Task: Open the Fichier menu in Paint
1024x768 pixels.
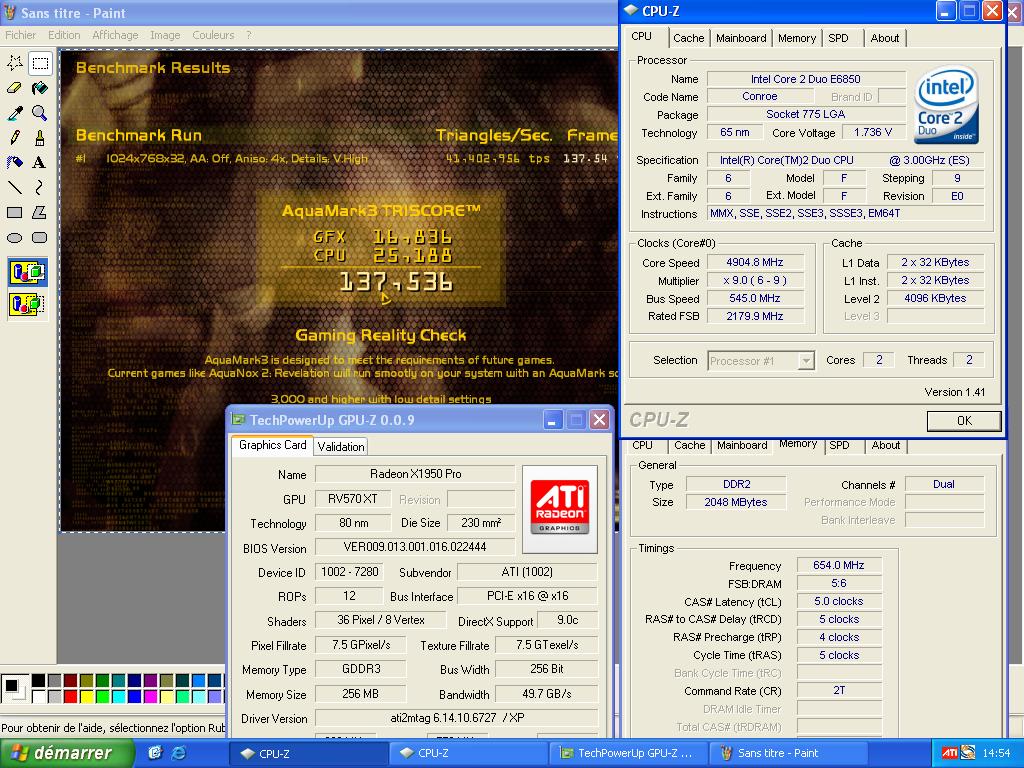Action: tap(20, 35)
